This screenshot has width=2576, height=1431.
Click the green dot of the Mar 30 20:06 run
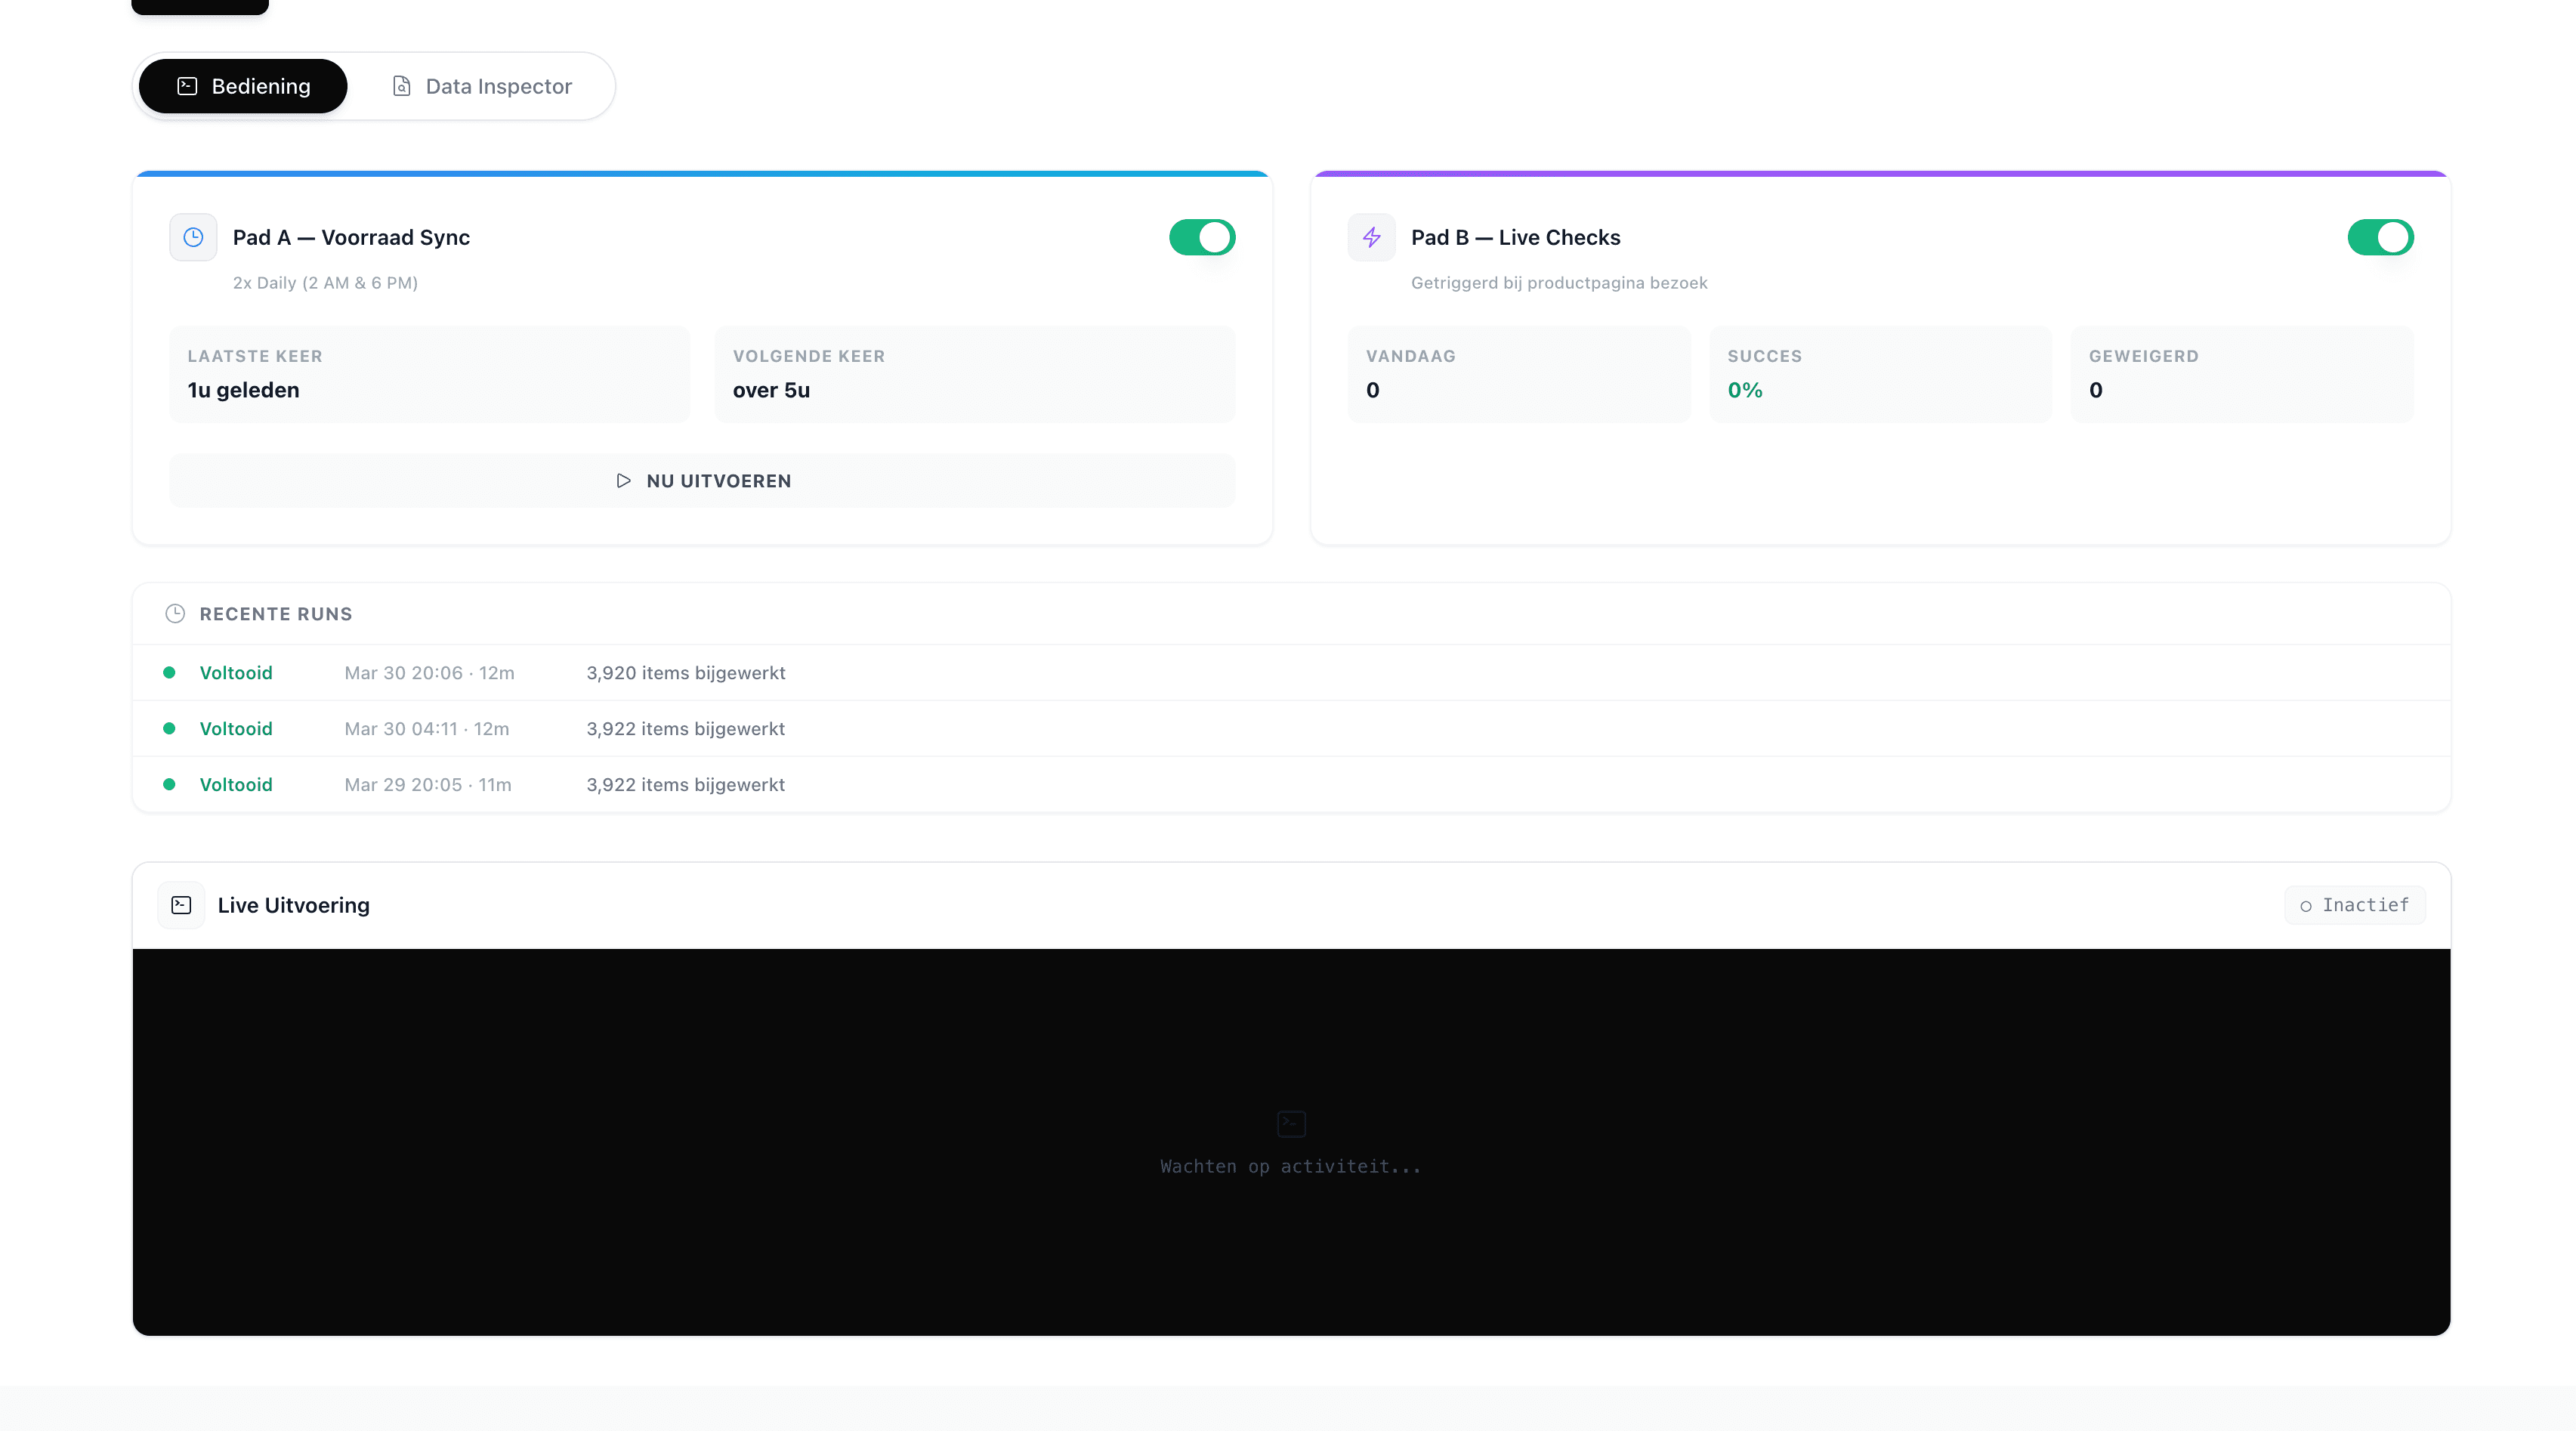(169, 673)
